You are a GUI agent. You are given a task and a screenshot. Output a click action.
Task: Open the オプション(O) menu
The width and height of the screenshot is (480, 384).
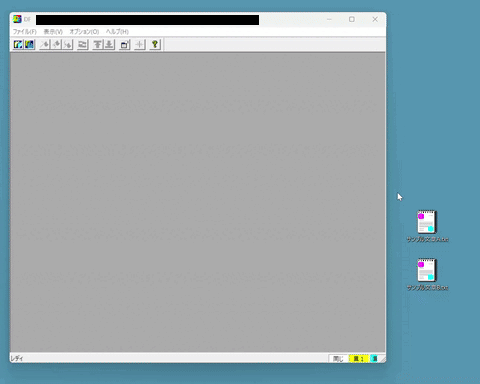[x=84, y=32]
